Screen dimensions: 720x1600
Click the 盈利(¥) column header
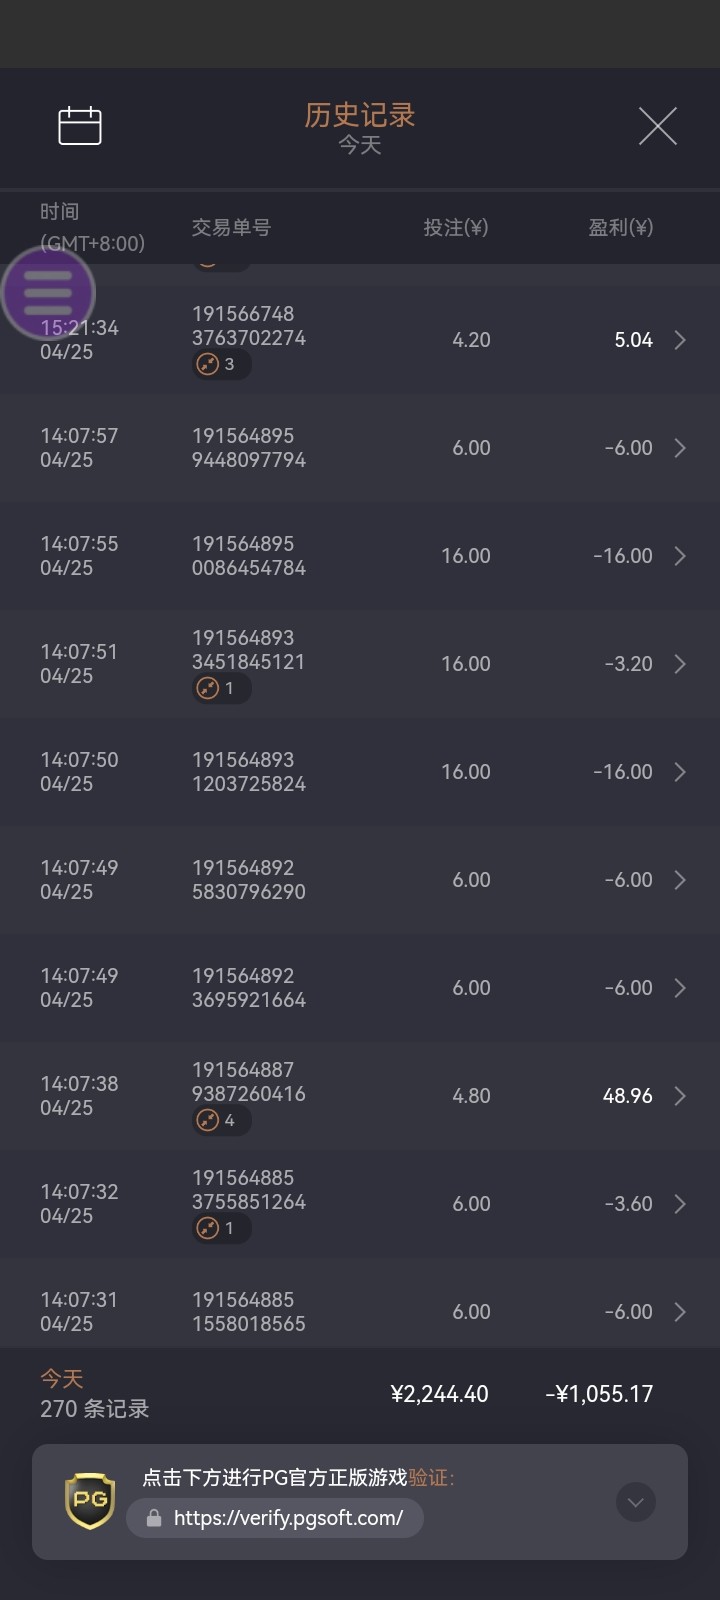(x=620, y=228)
